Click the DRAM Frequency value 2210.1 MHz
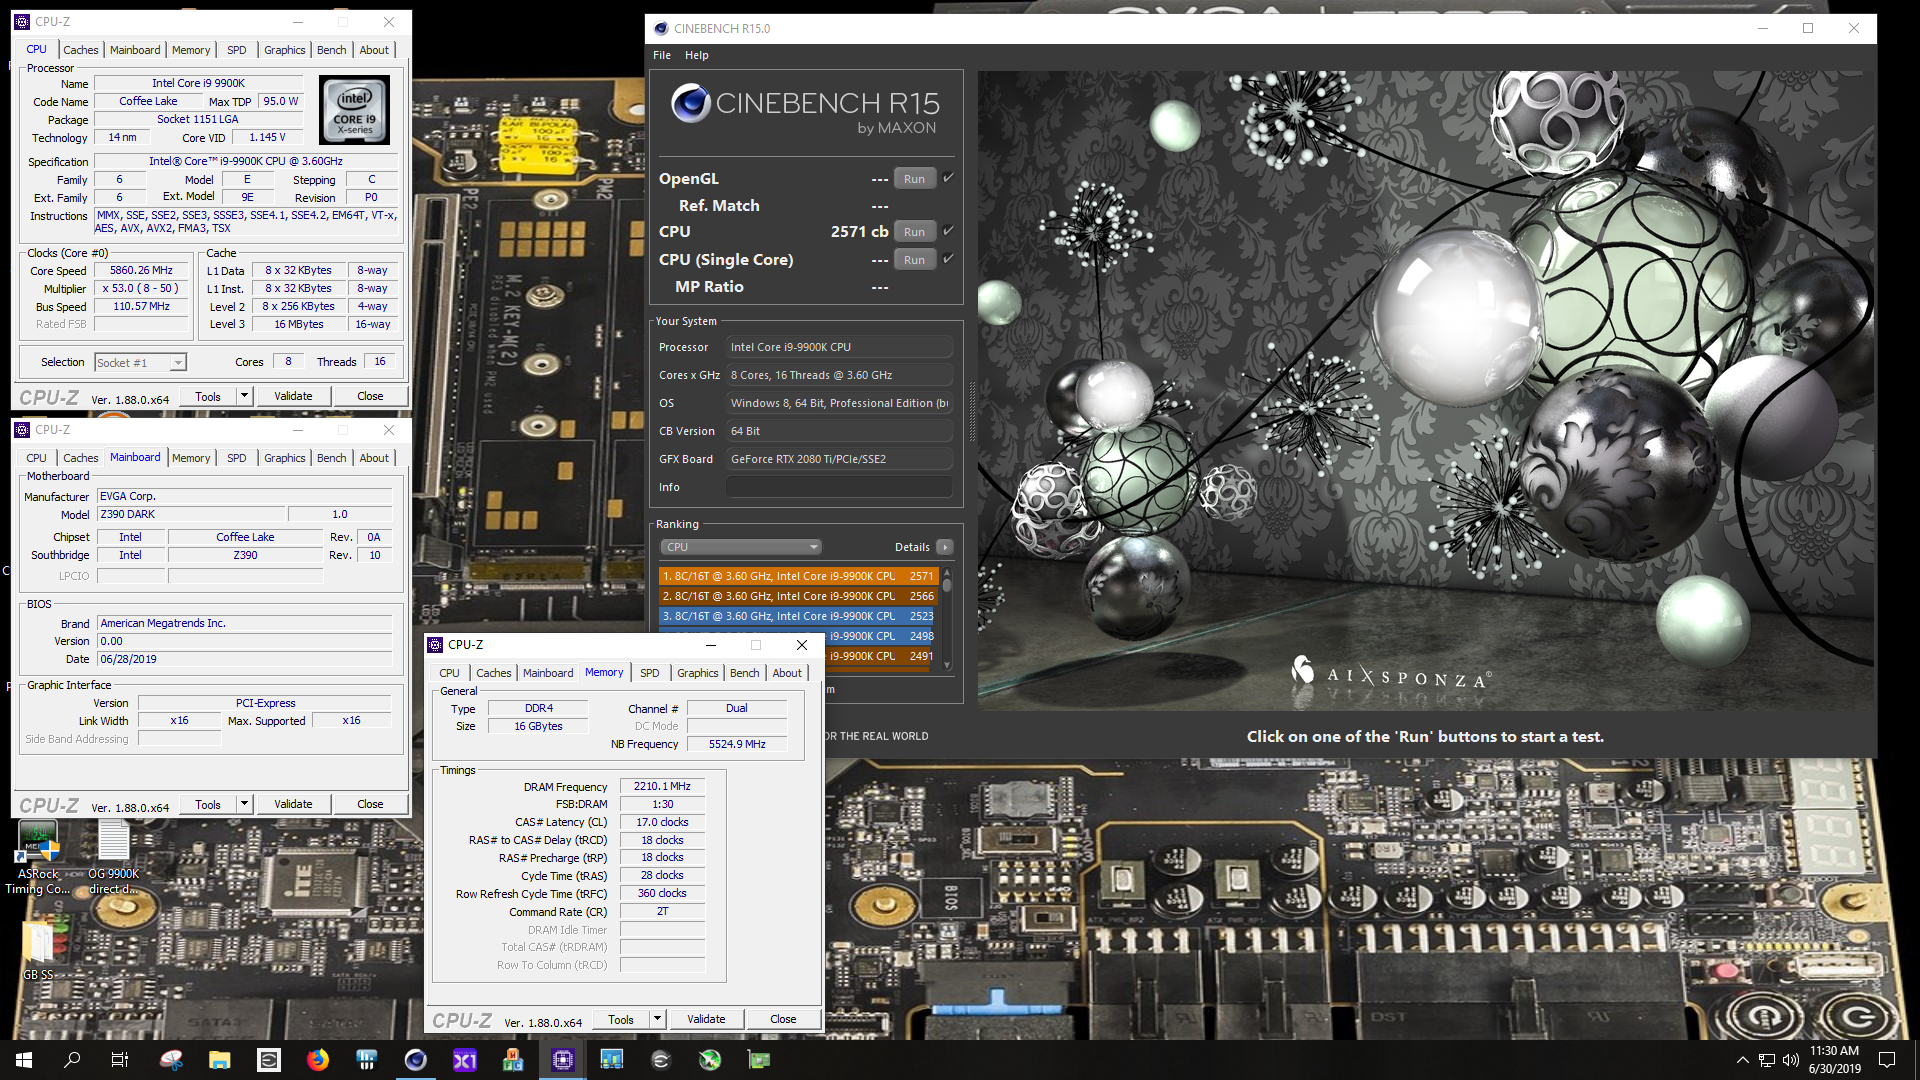The image size is (1920, 1080). 662,787
